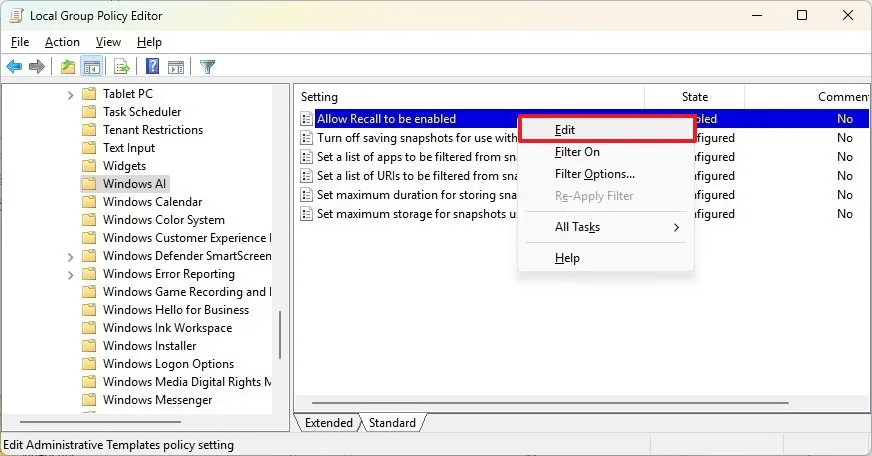Select Windows Ink Workspace in the tree

pyautogui.click(x=167, y=328)
